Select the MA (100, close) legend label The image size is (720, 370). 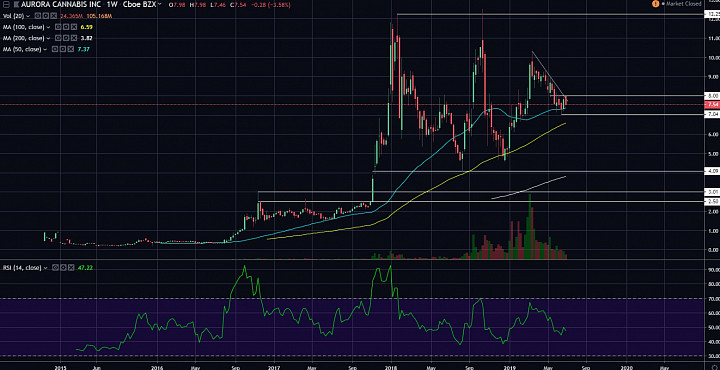pyautogui.click(x=23, y=27)
